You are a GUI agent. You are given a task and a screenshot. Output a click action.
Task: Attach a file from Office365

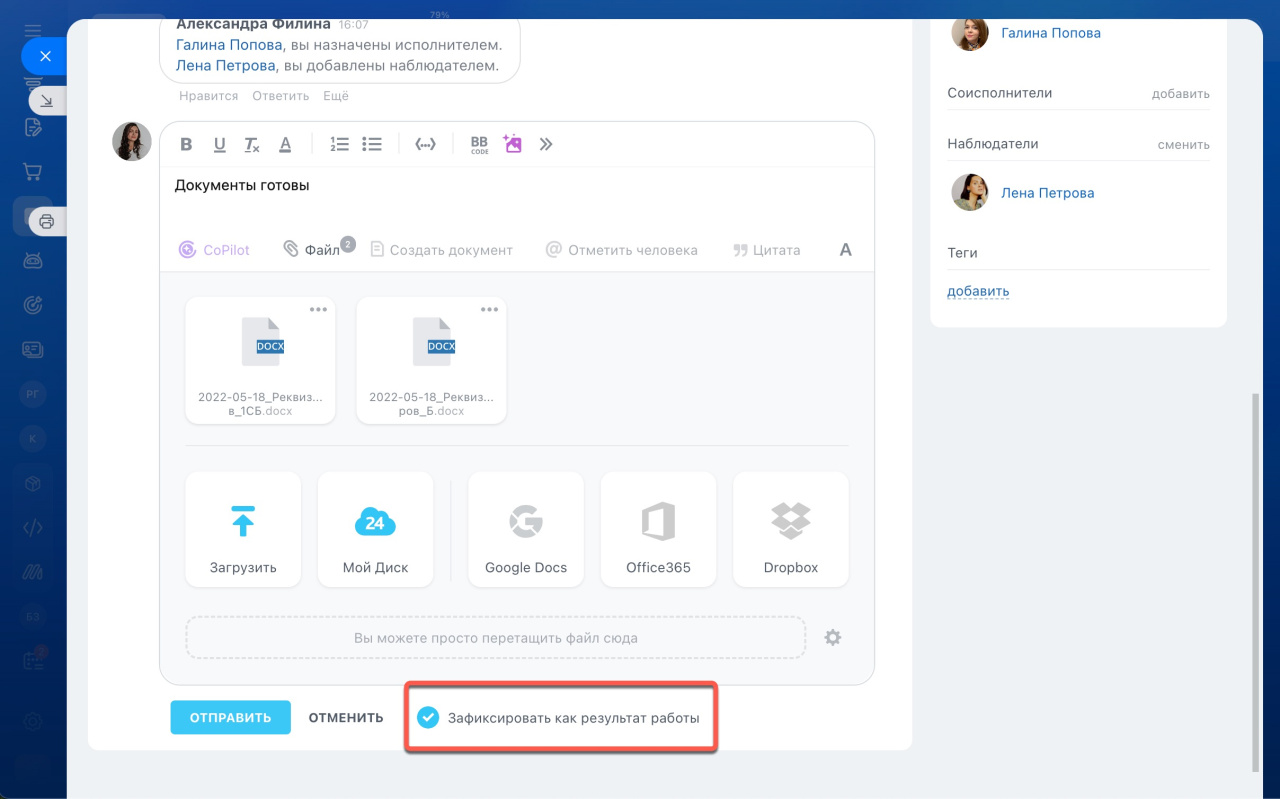tap(658, 529)
